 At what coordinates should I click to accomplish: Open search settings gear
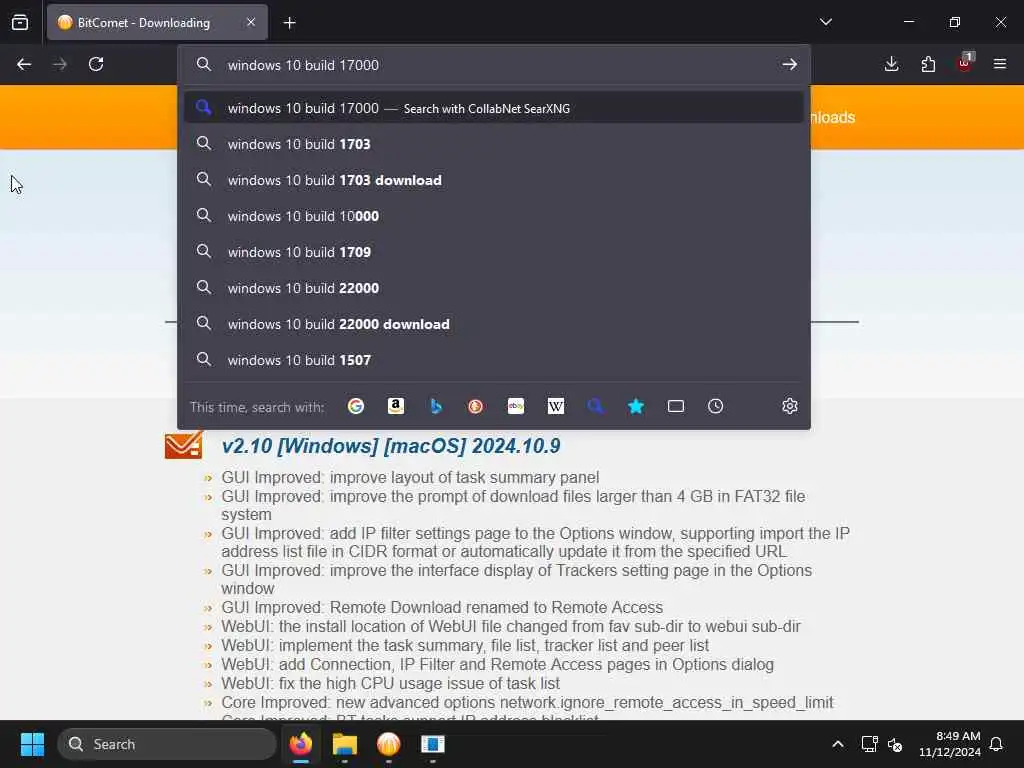click(790, 406)
